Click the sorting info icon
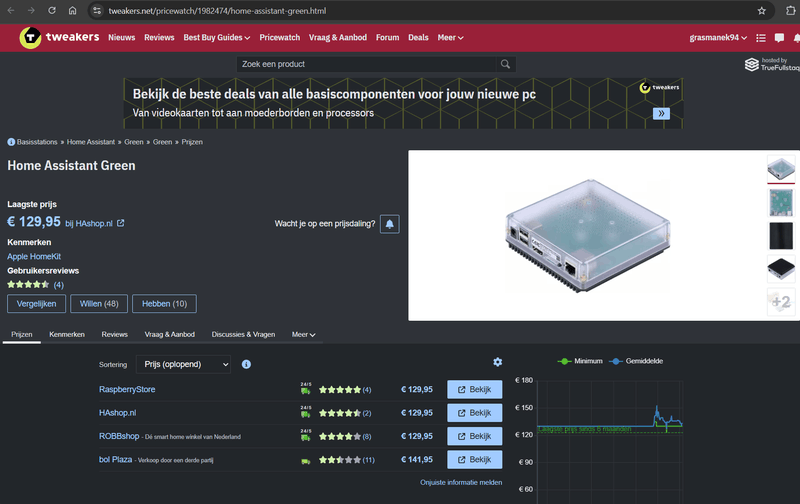Image resolution: width=800 pixels, height=504 pixels. [246, 364]
